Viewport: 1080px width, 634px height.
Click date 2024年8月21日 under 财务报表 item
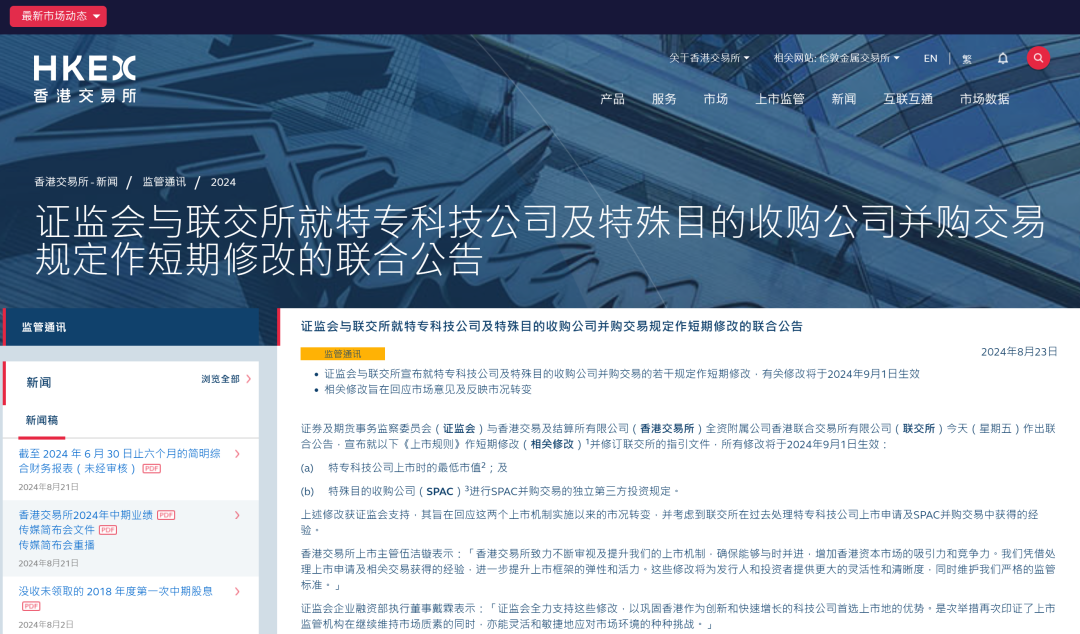48,487
